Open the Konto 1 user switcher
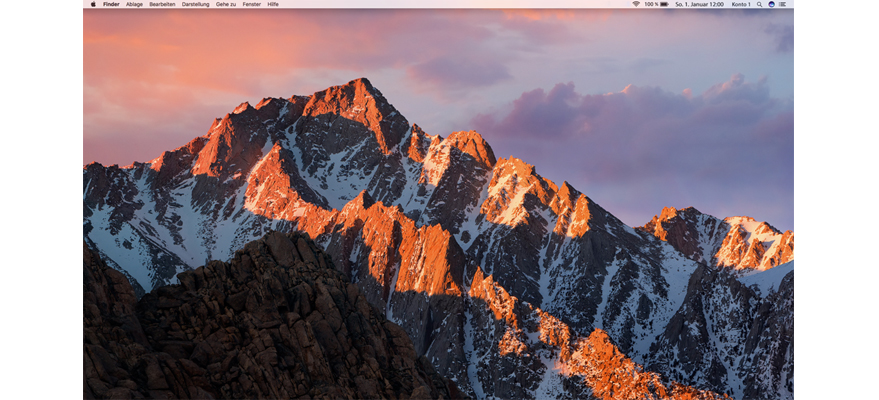The image size is (879, 400). tap(741, 4)
